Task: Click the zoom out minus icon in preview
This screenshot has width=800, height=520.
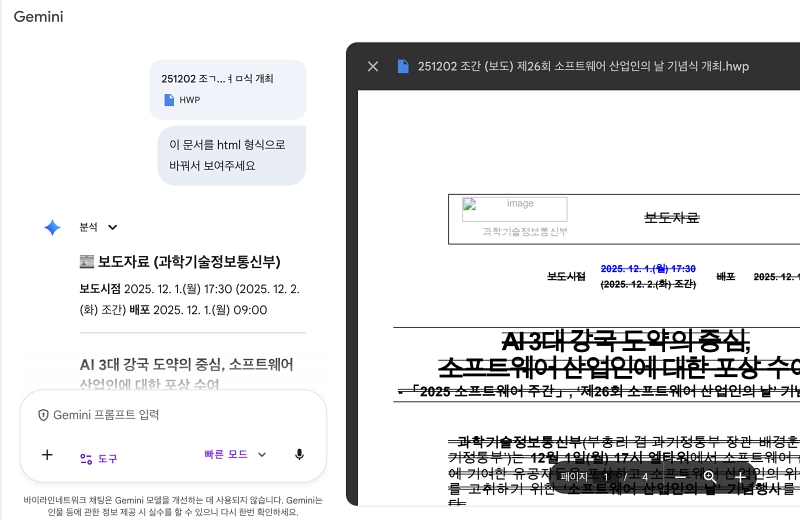Action: pos(679,477)
